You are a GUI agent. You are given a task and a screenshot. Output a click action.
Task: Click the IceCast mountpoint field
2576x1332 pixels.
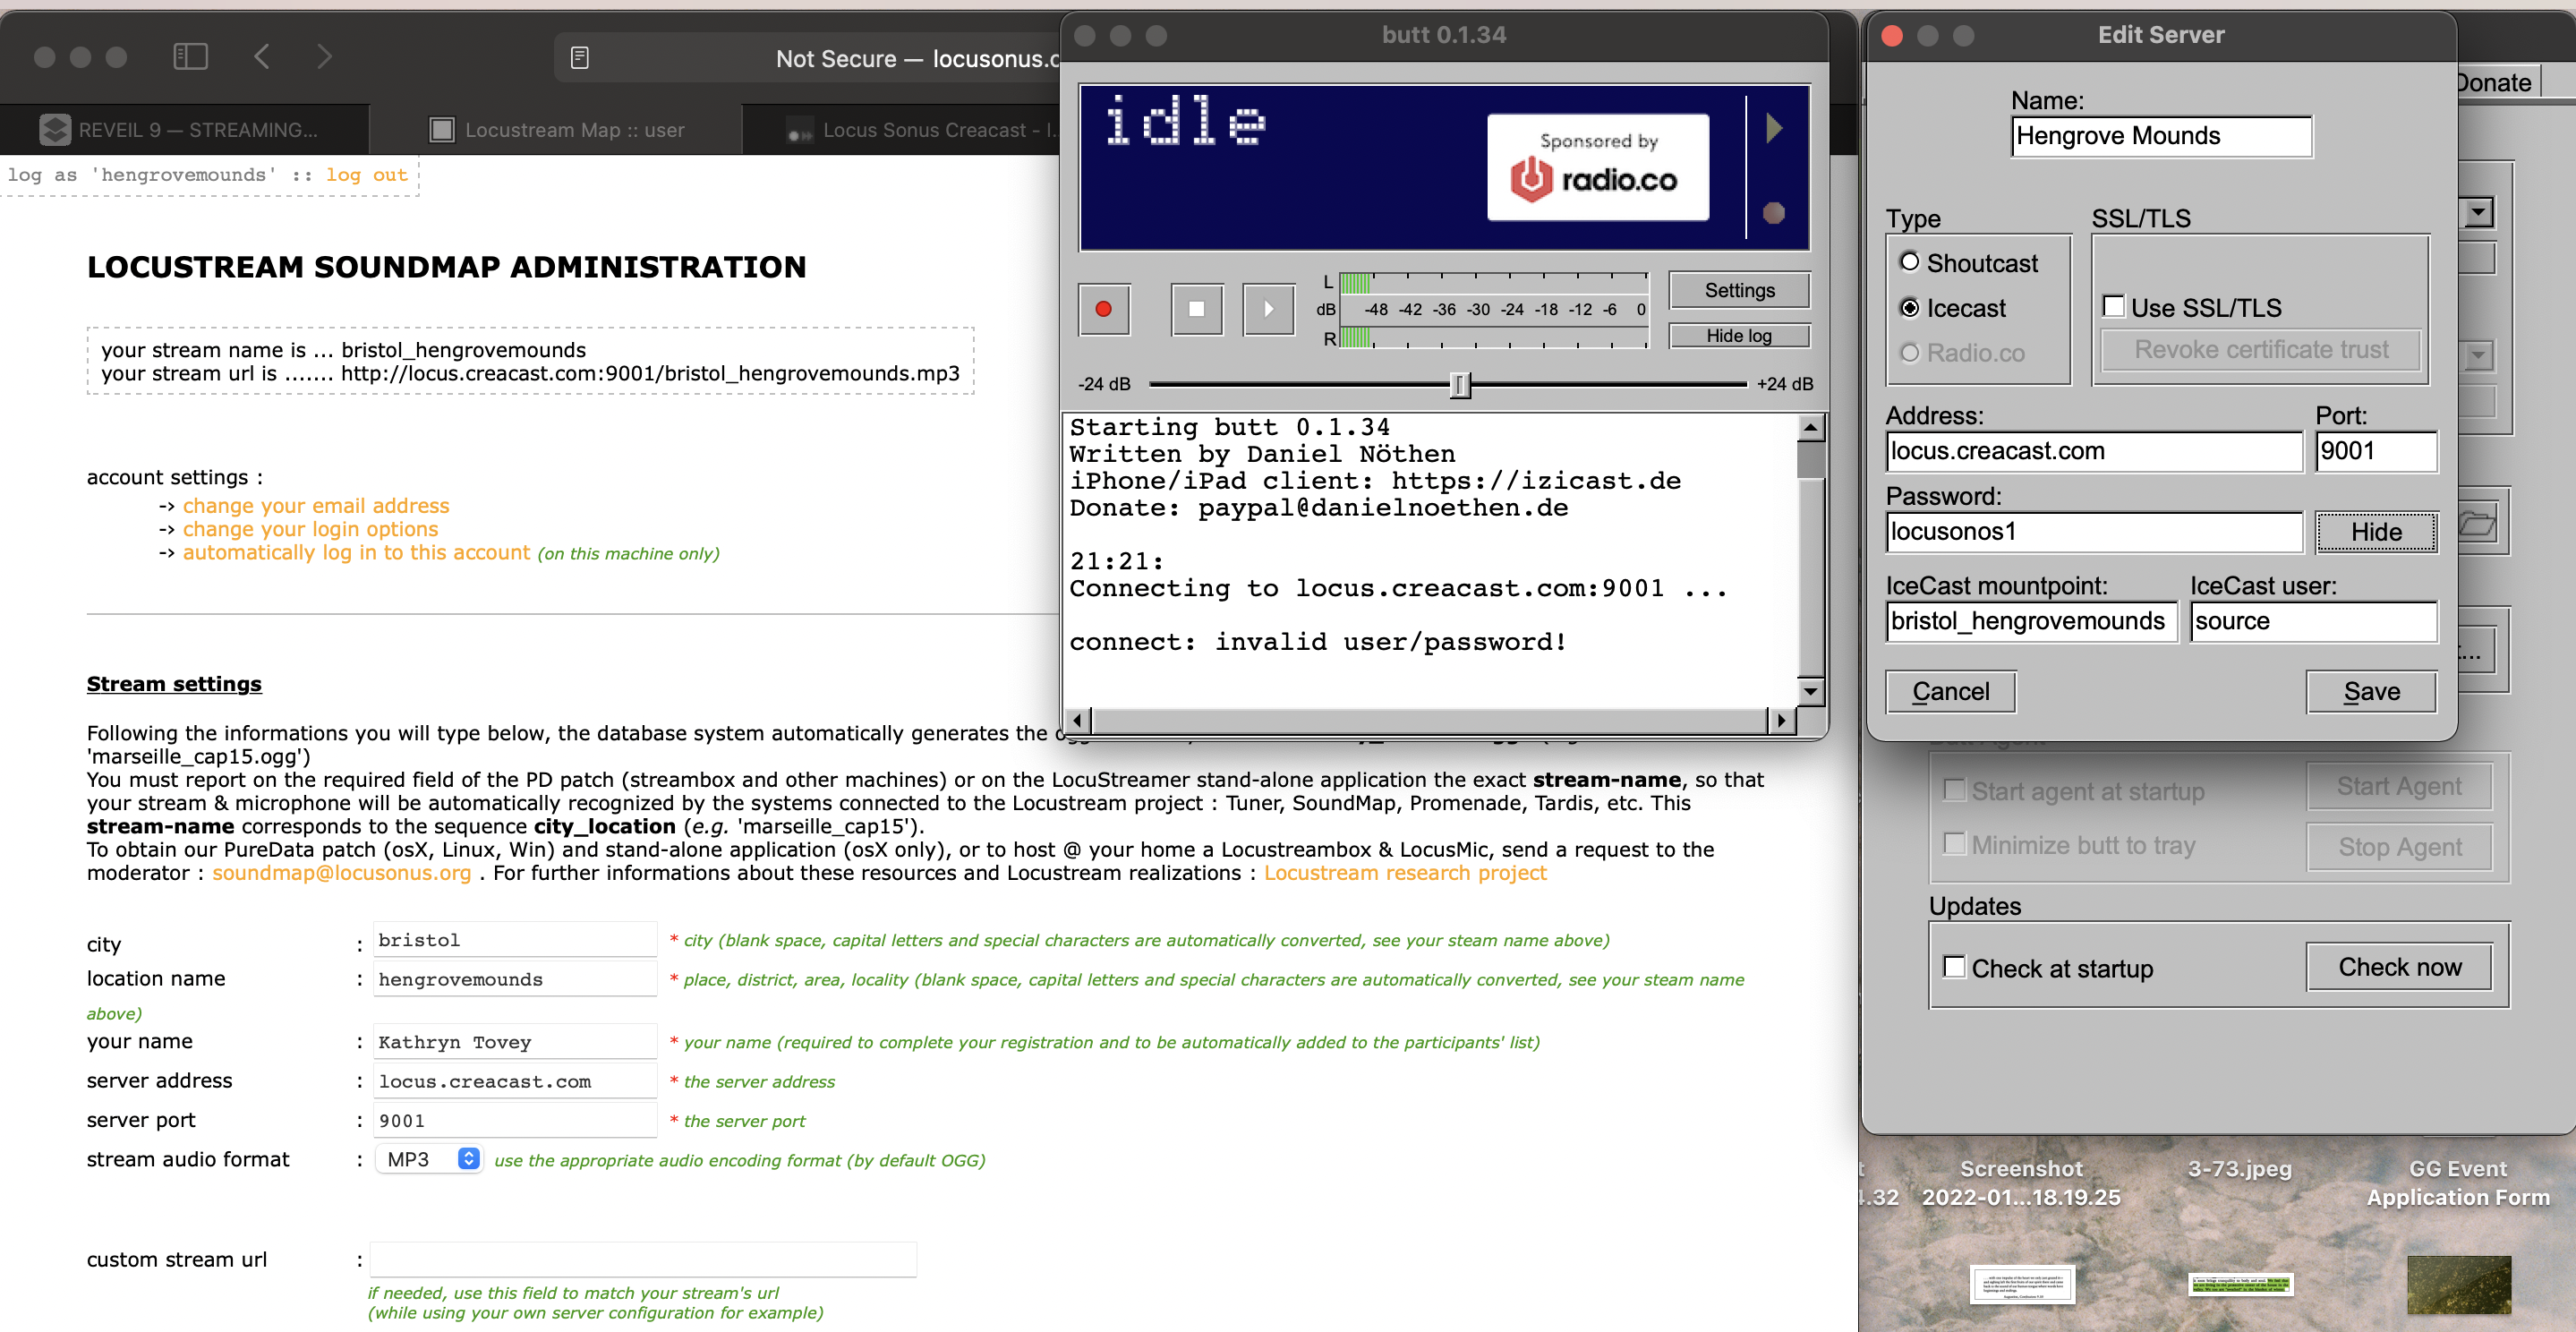click(2030, 622)
